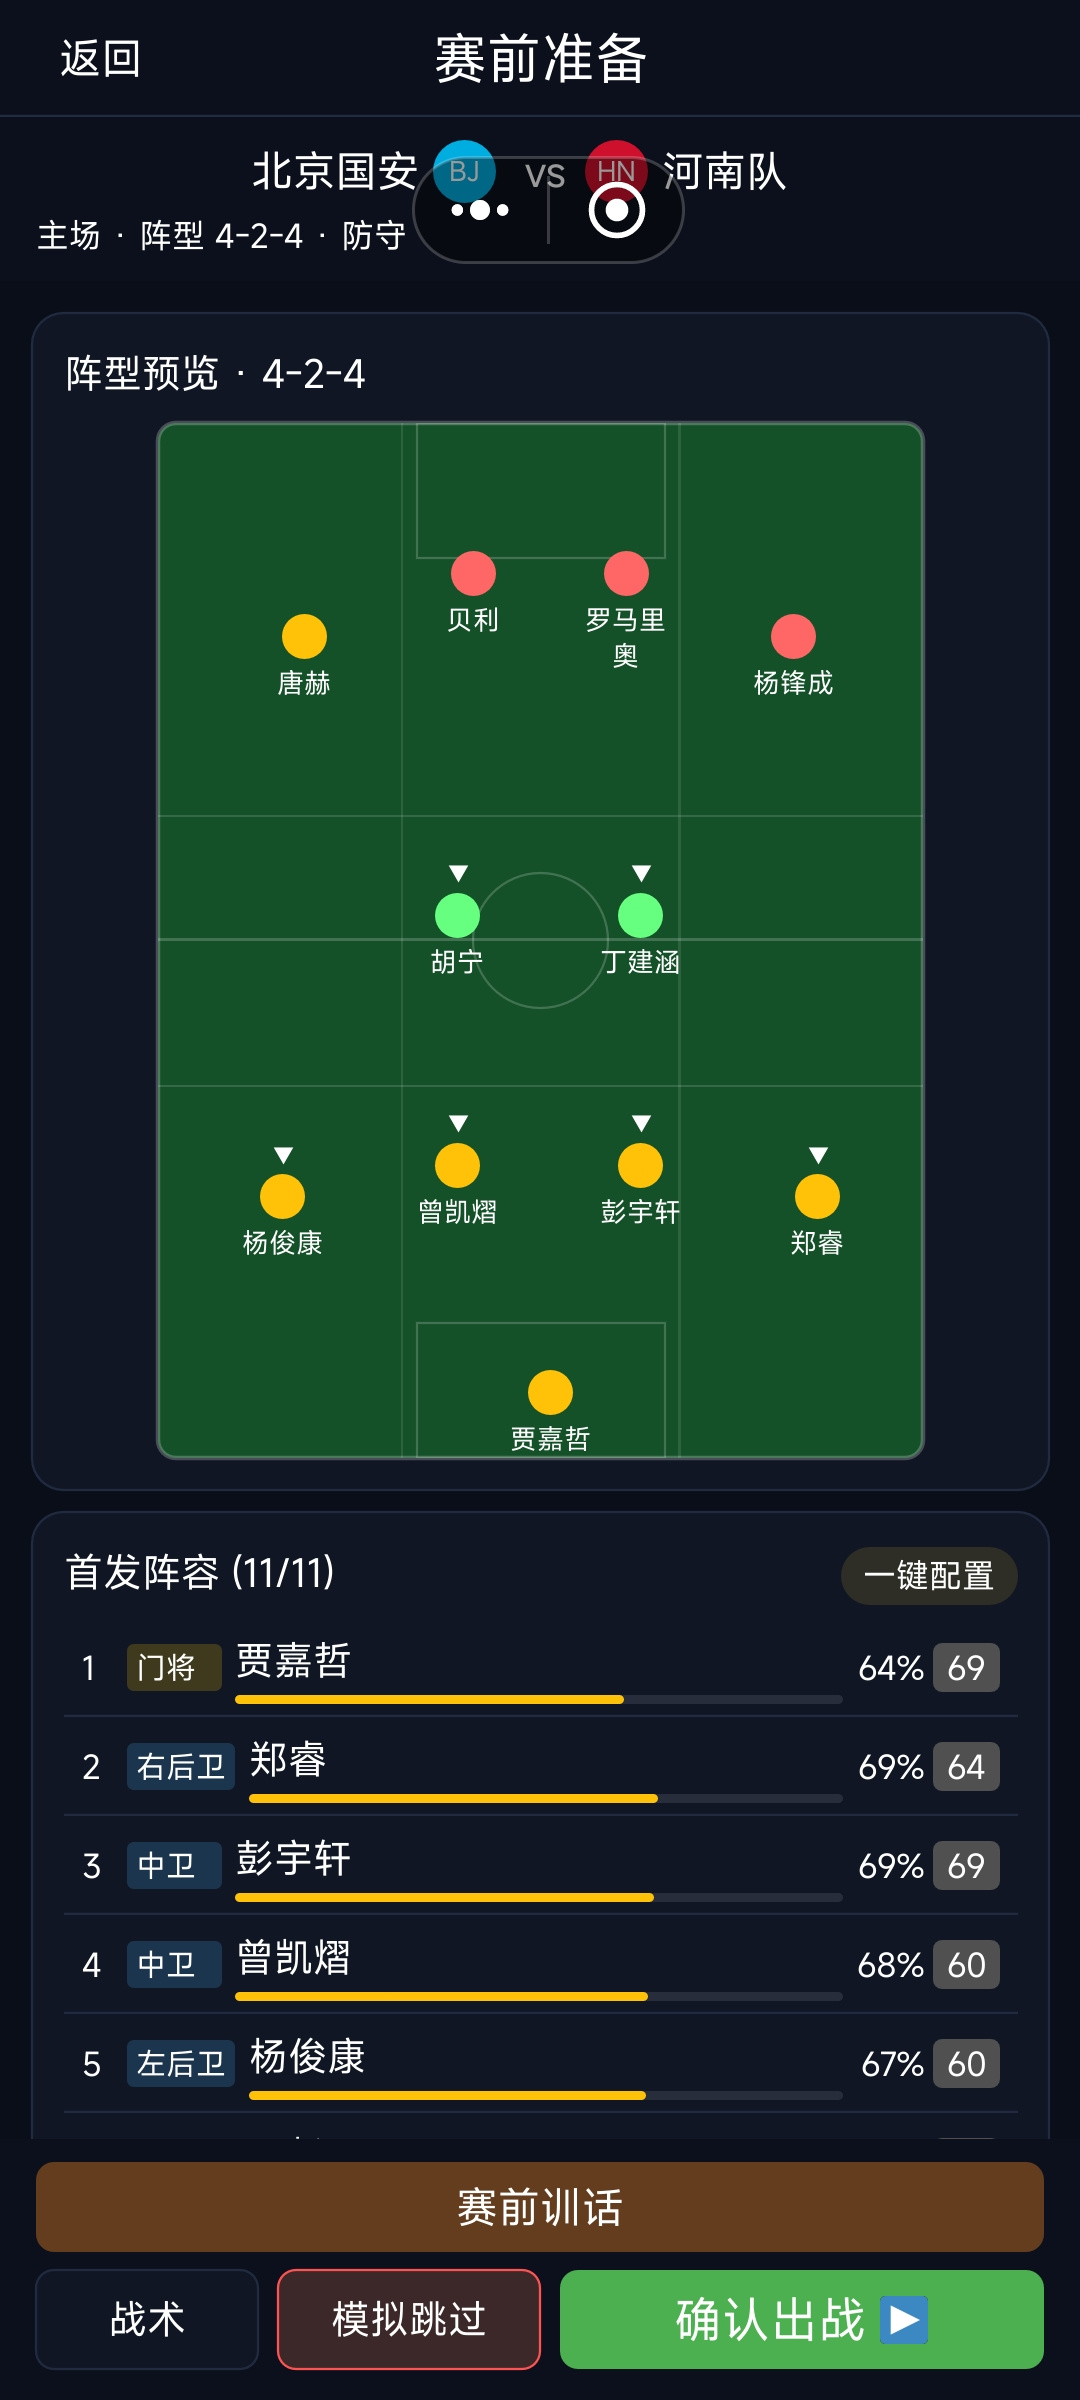Click the arrow above 郑睿 marker
The image size is (1080, 2400).
(x=818, y=1155)
